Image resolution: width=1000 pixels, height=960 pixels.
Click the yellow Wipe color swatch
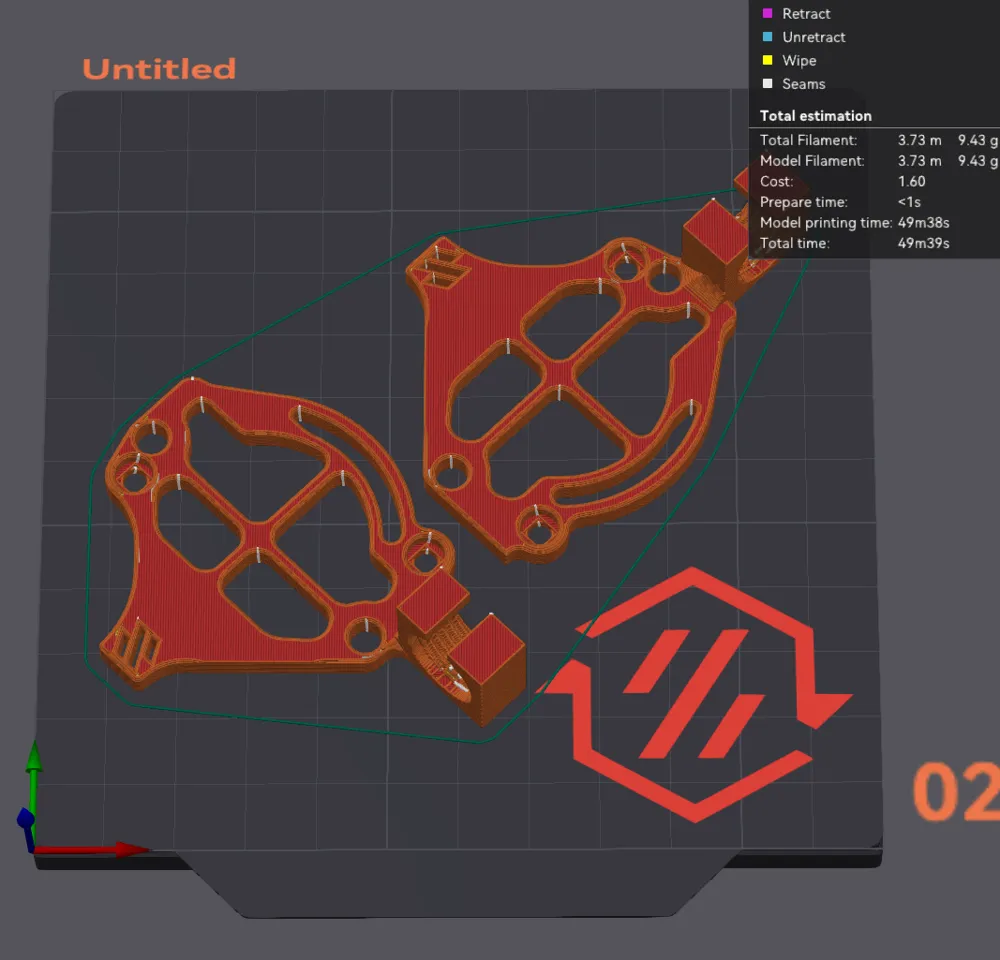point(768,61)
